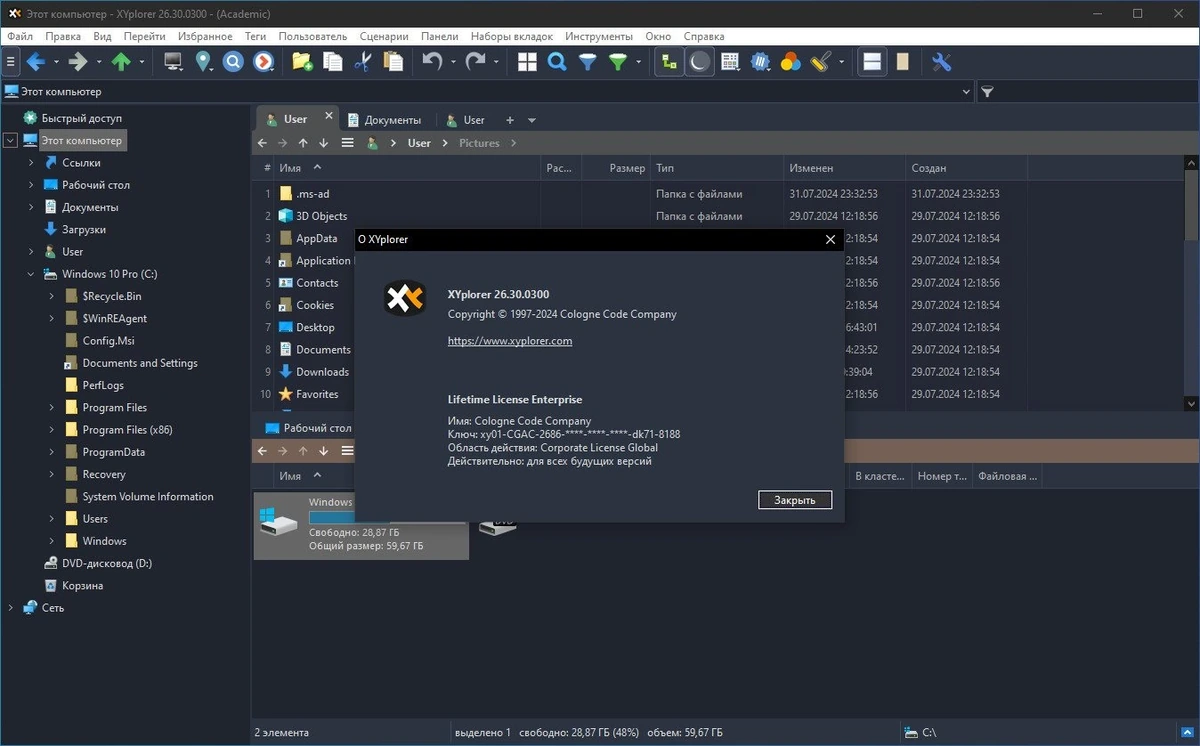The height and width of the screenshot is (746, 1200).
Task: Open the Файл menu
Action: click(x=20, y=36)
